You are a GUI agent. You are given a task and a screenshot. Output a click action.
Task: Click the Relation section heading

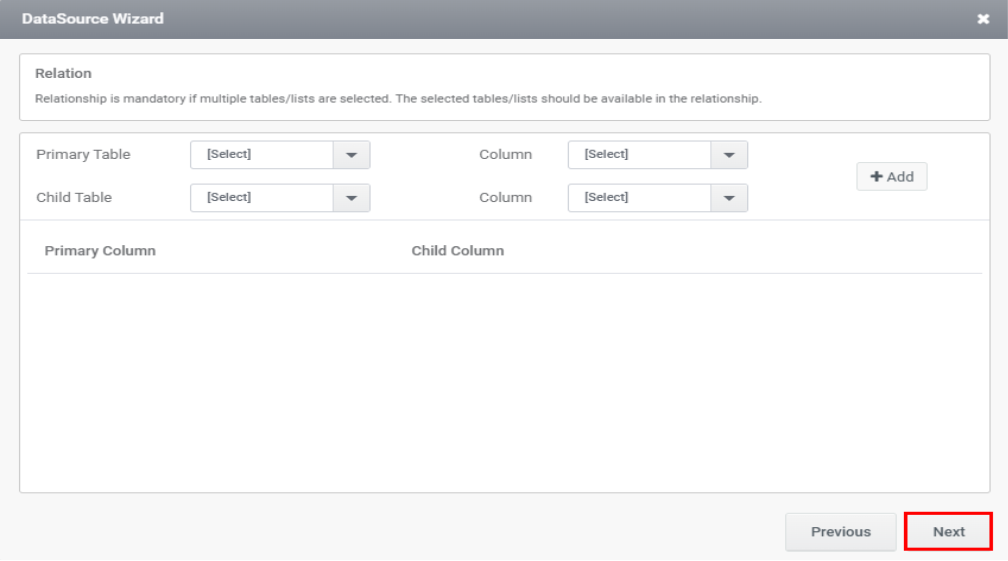63,73
